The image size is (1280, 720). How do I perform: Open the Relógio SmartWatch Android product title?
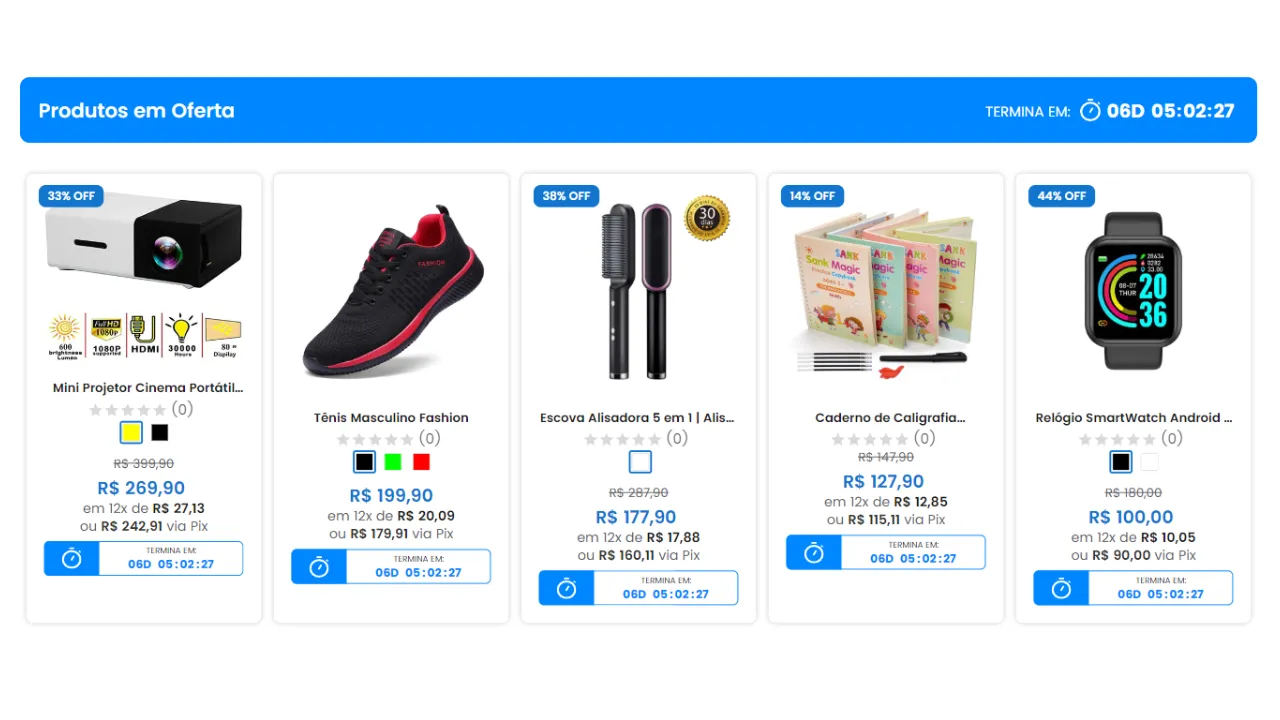[1134, 418]
